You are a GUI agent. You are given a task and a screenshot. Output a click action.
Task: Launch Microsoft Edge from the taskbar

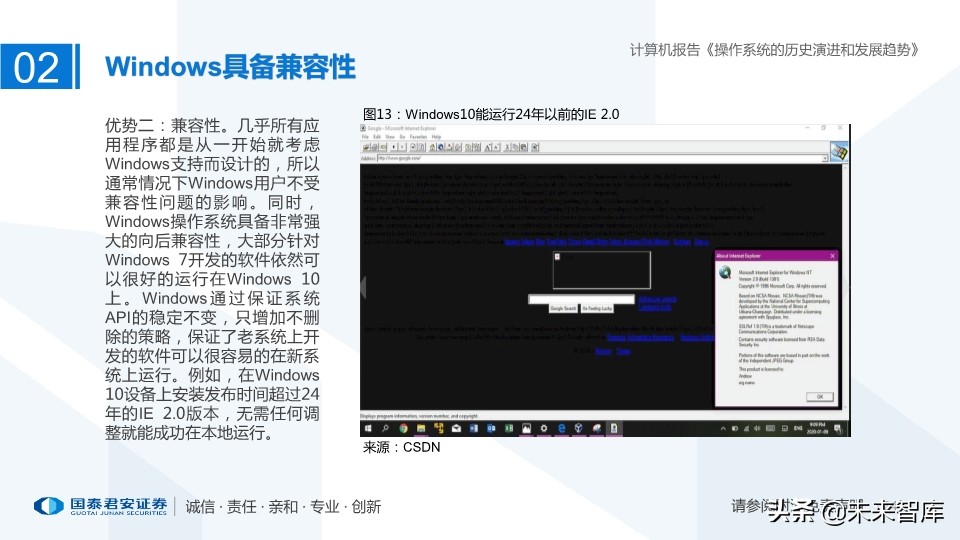coord(561,429)
